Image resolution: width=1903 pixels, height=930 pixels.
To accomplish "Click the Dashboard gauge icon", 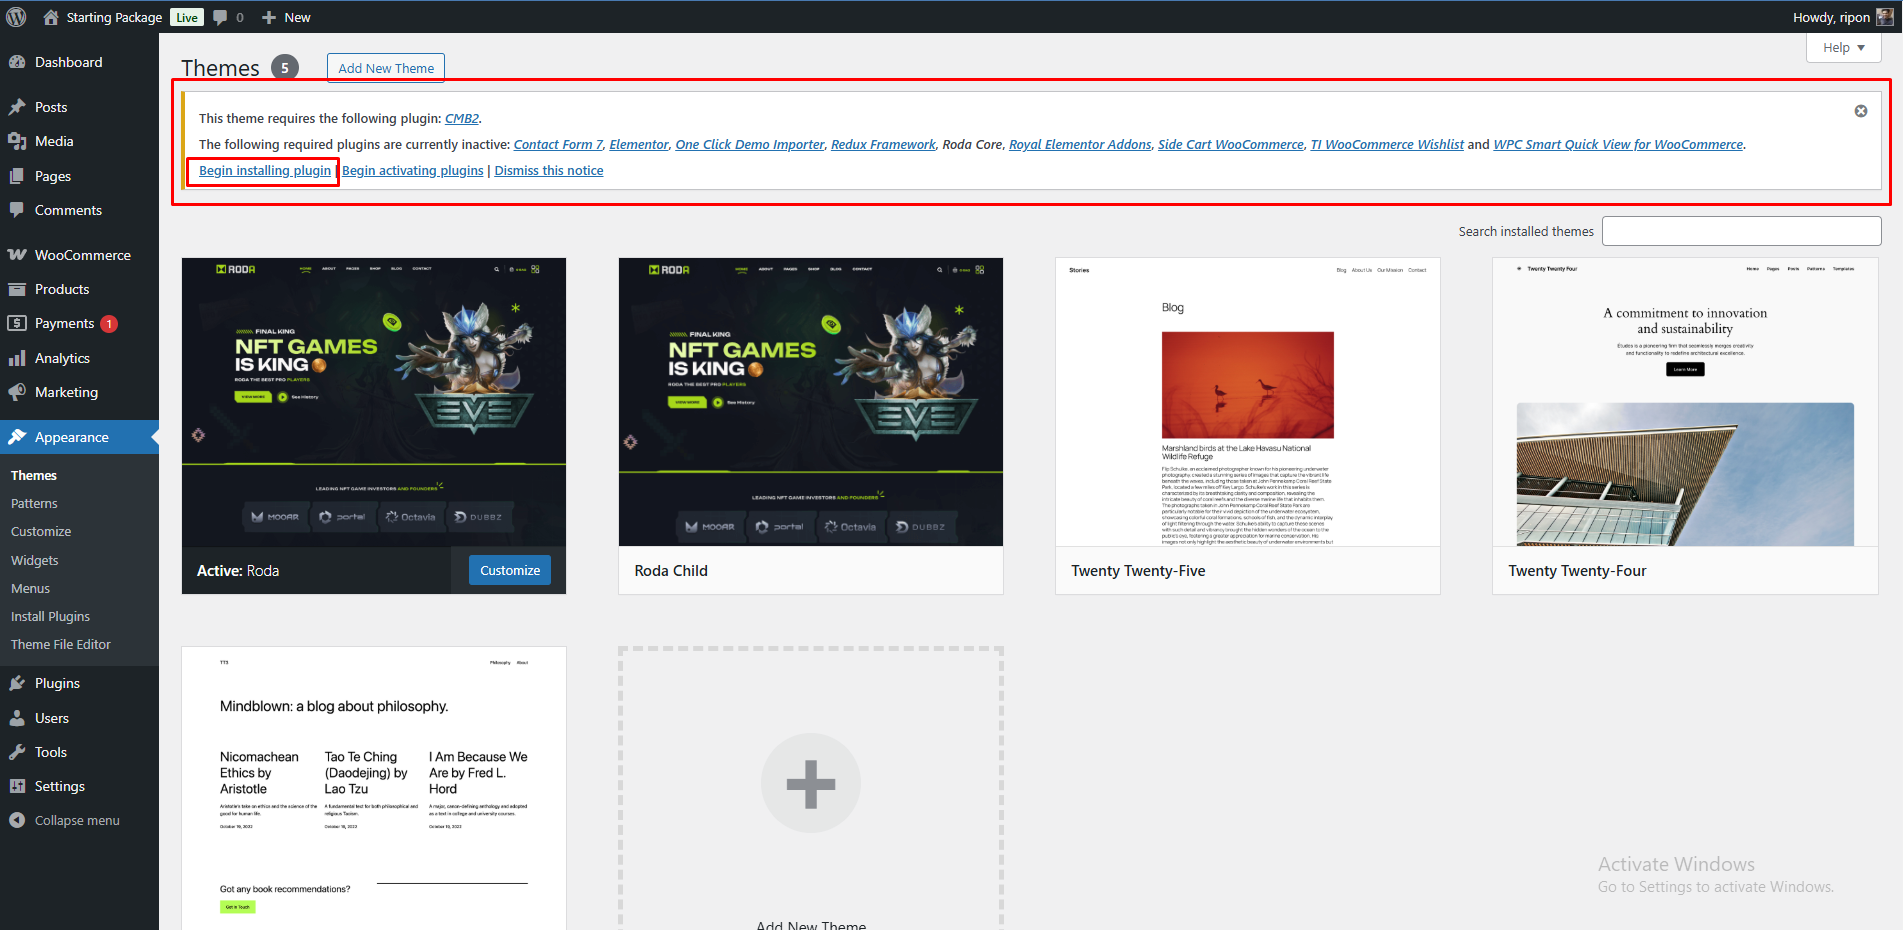I will (x=17, y=62).
